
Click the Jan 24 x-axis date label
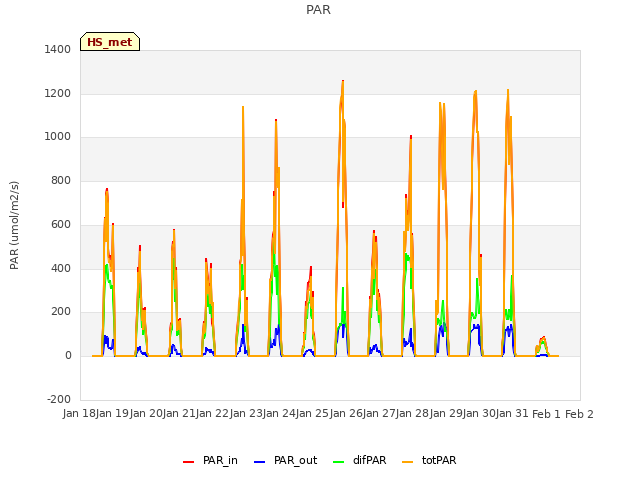(x=279, y=414)
